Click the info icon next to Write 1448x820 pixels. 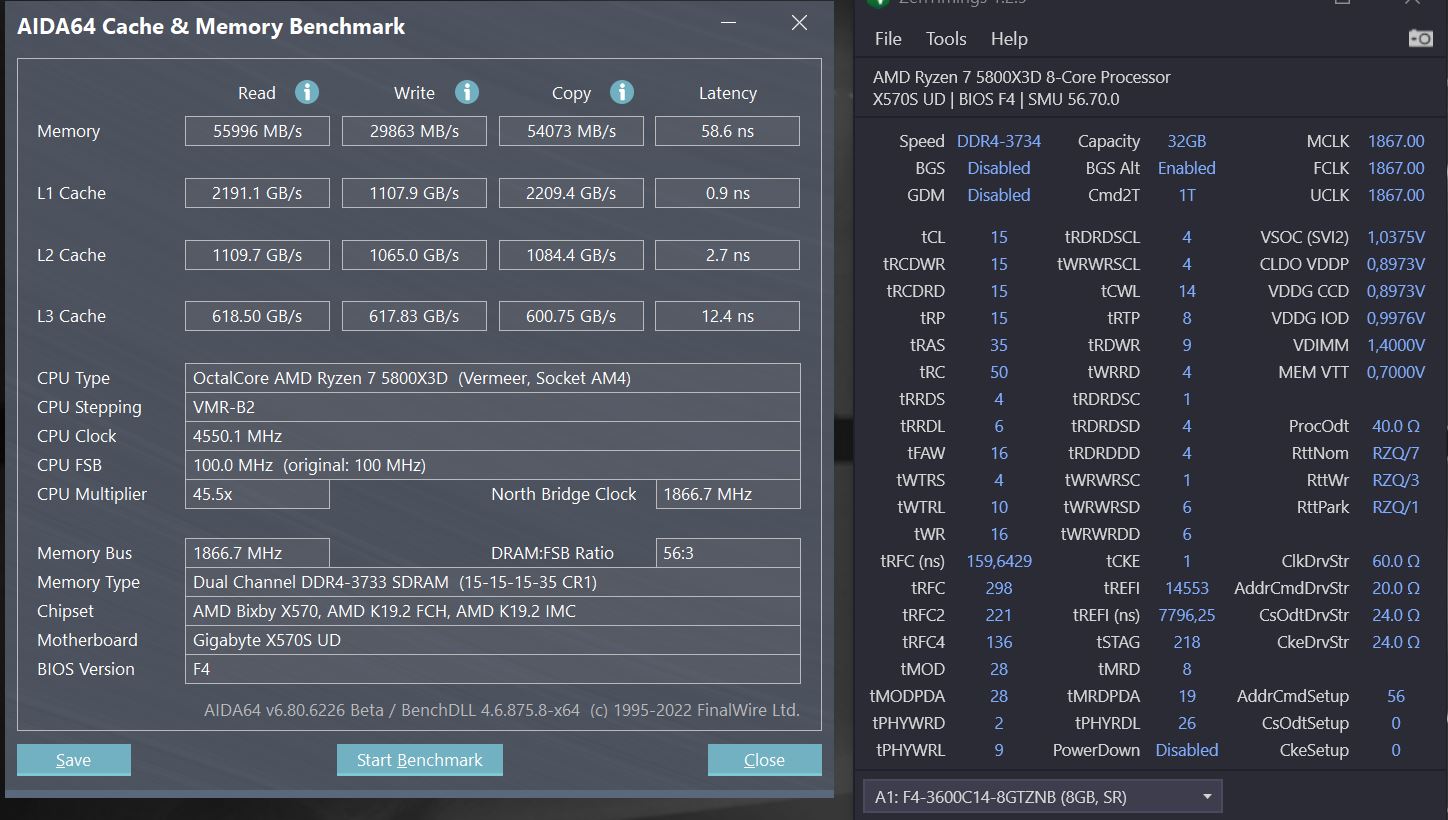click(x=466, y=93)
